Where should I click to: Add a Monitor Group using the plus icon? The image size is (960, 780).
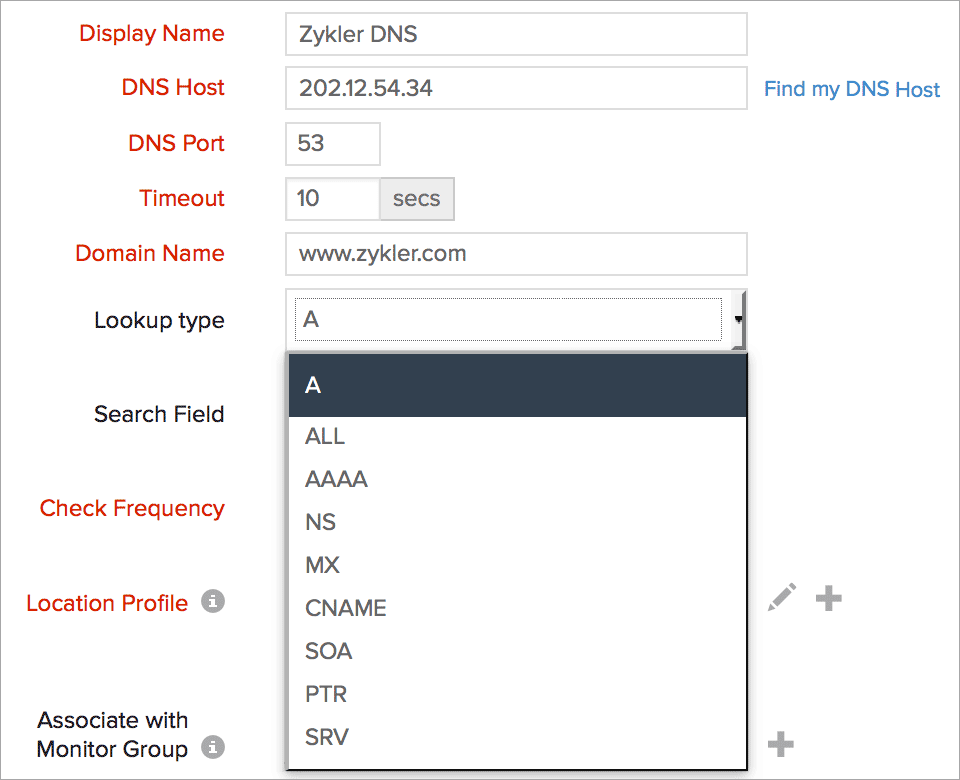(x=780, y=744)
